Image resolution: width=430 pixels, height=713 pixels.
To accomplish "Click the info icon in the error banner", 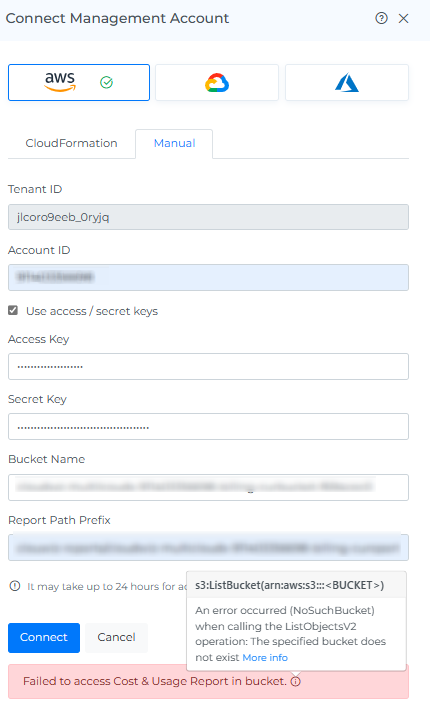I will (x=295, y=681).
